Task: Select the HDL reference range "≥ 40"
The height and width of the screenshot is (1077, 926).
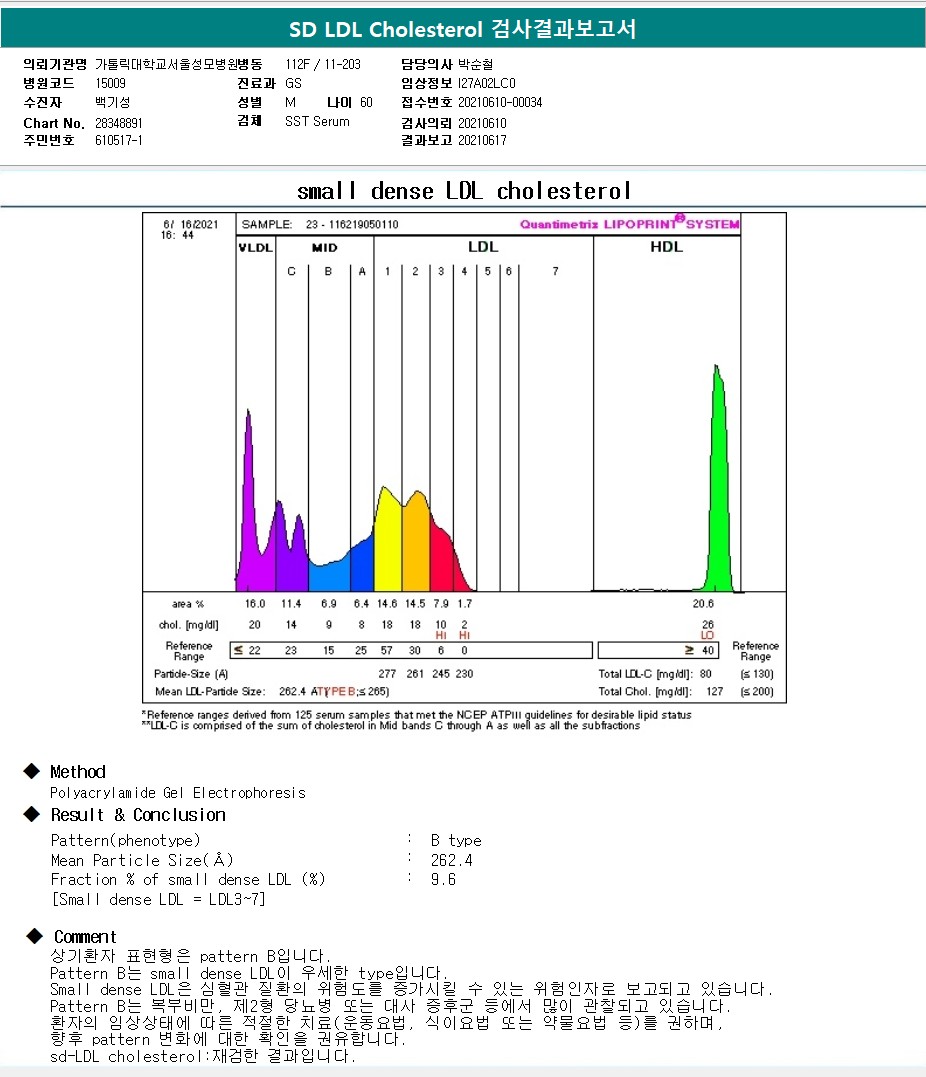Action: click(699, 650)
